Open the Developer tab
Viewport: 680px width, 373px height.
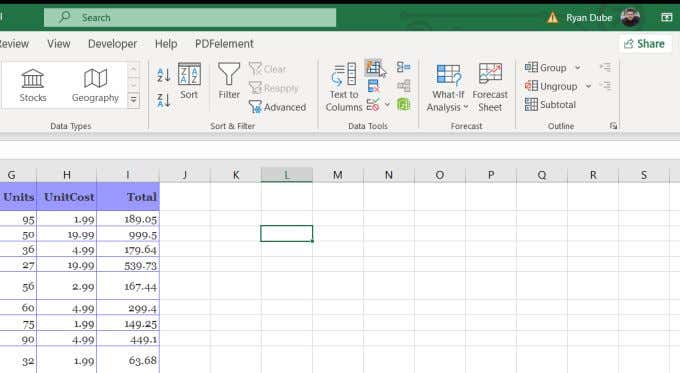[112, 44]
